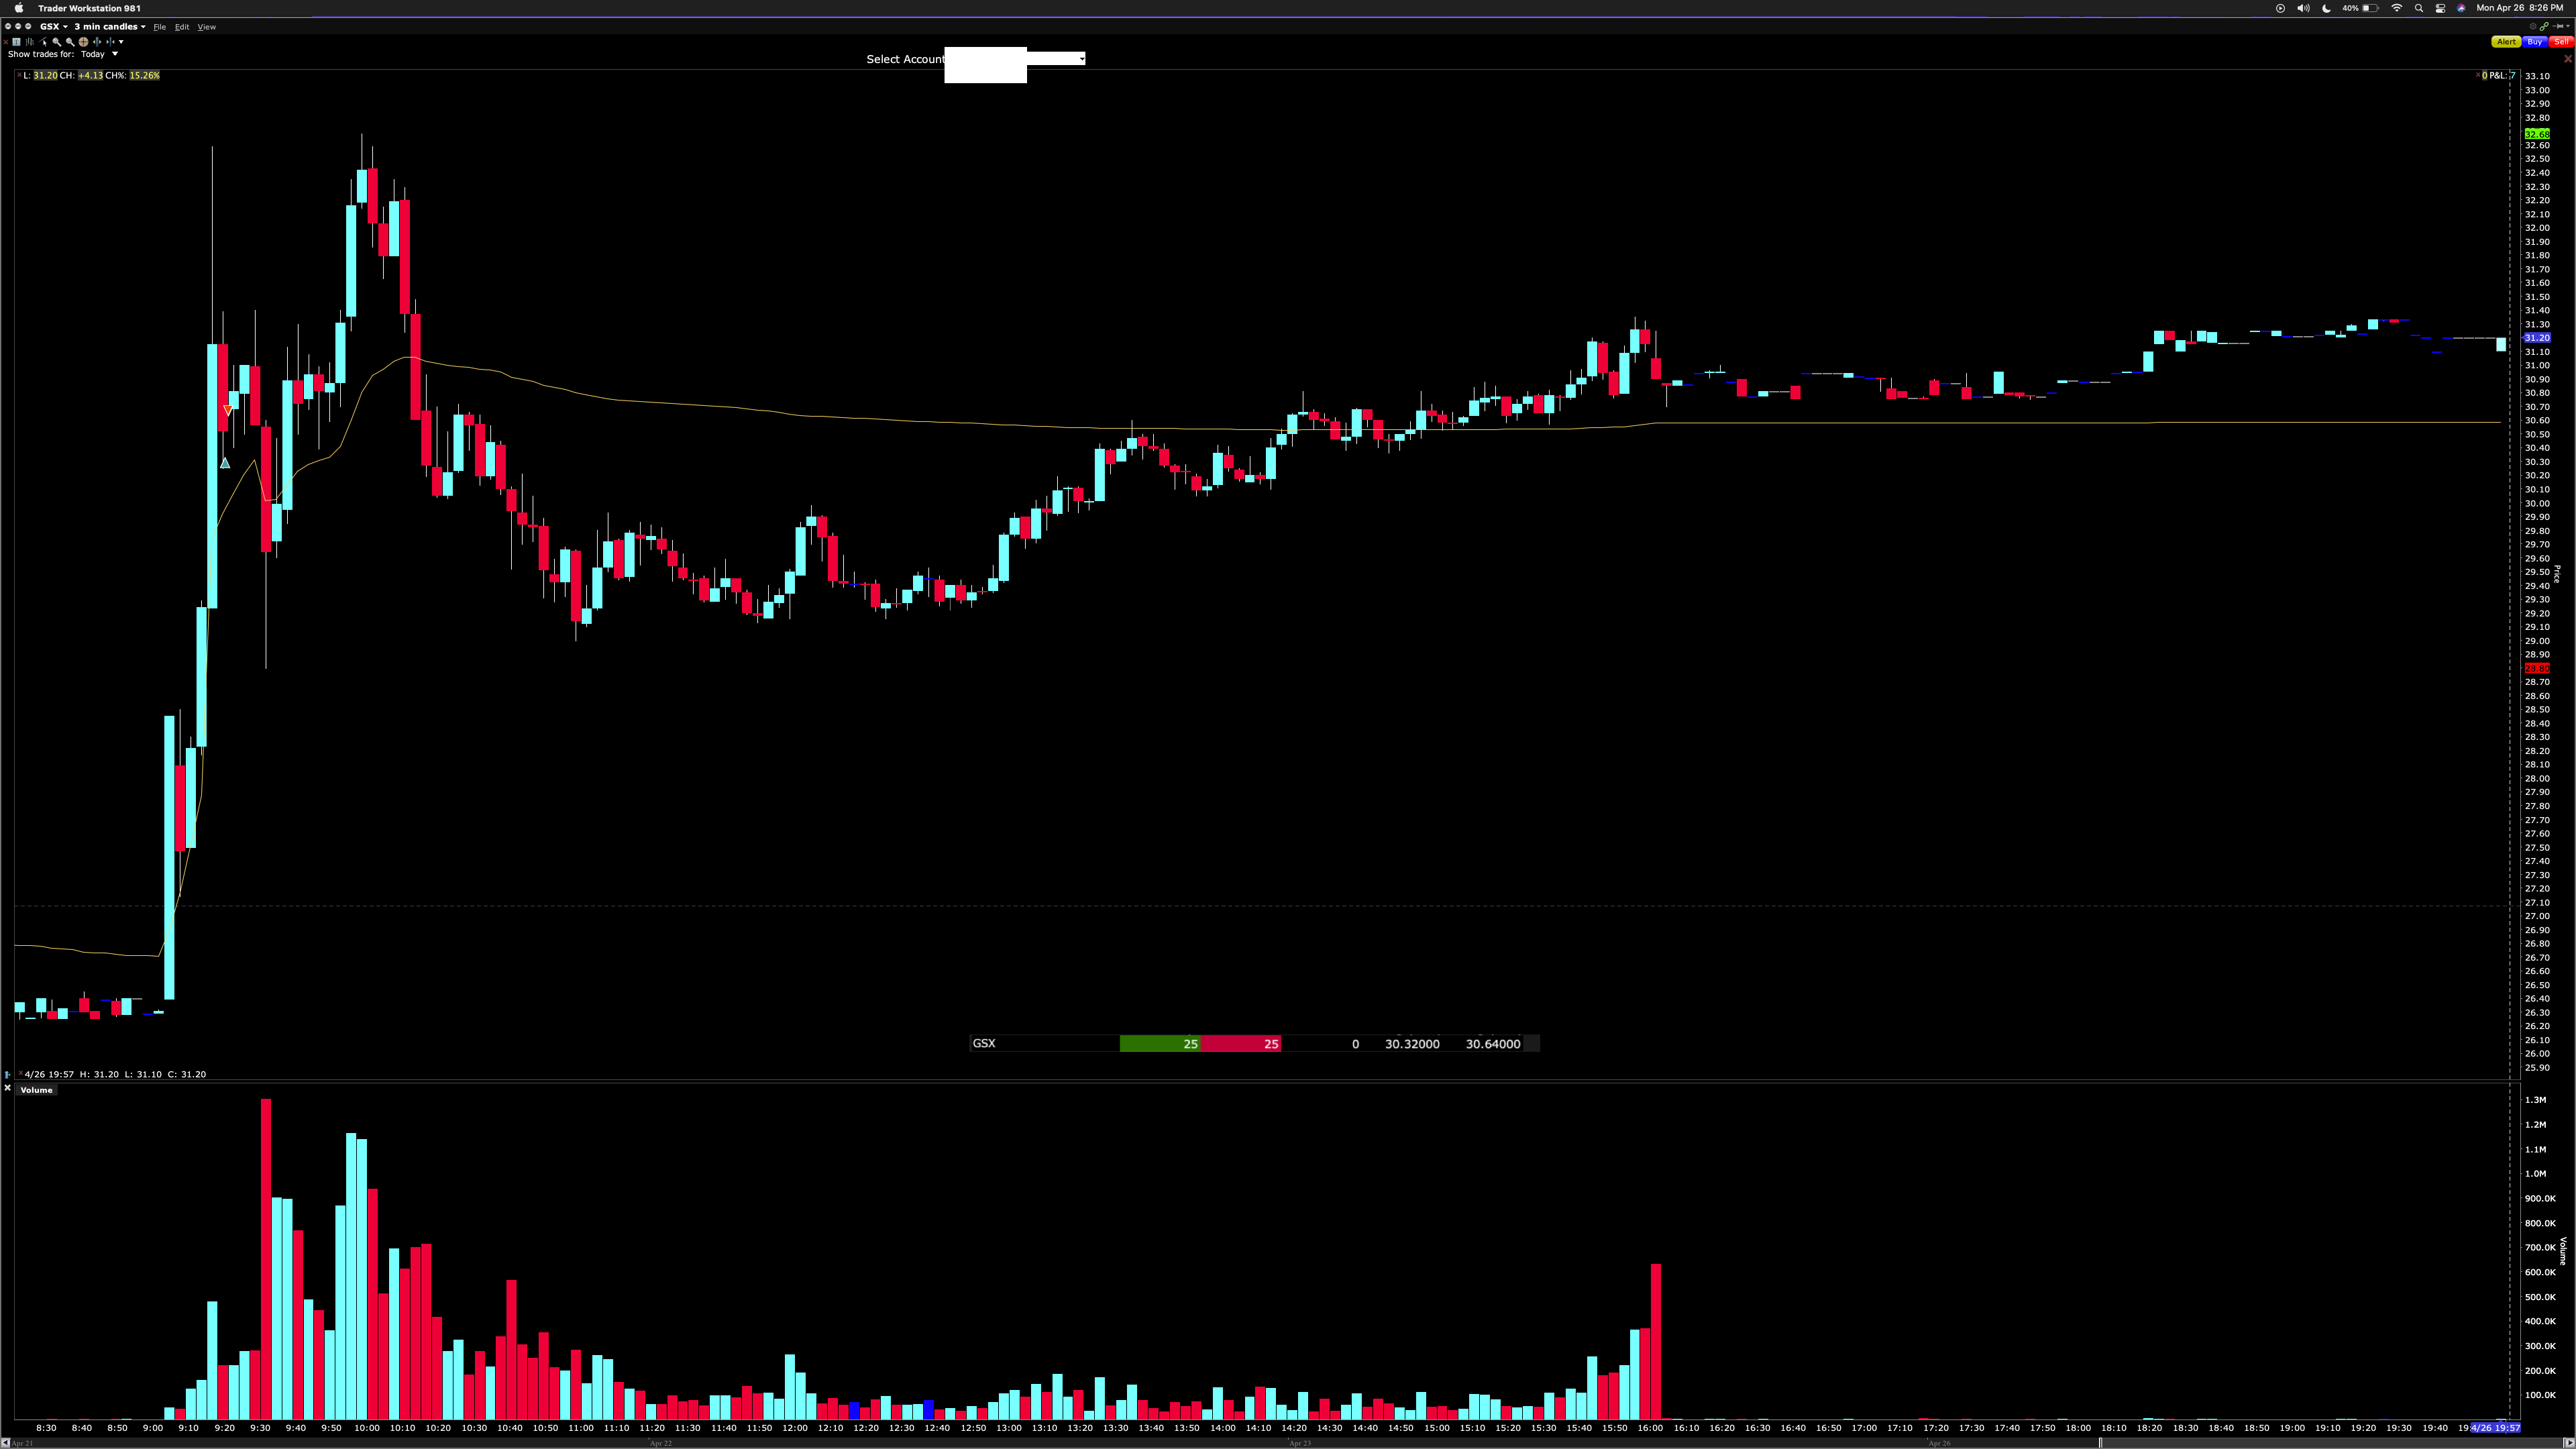Click the chart bars style icon
This screenshot has height=1449, width=2576.
[30, 42]
